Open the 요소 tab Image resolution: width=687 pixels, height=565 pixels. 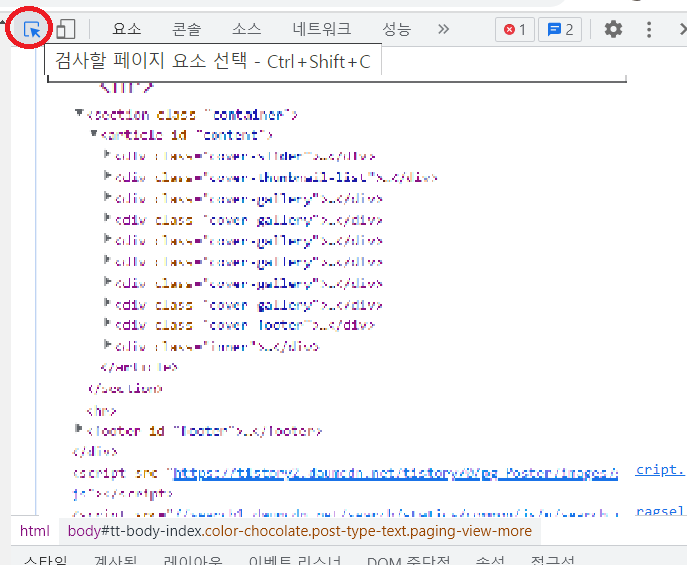(x=127, y=29)
